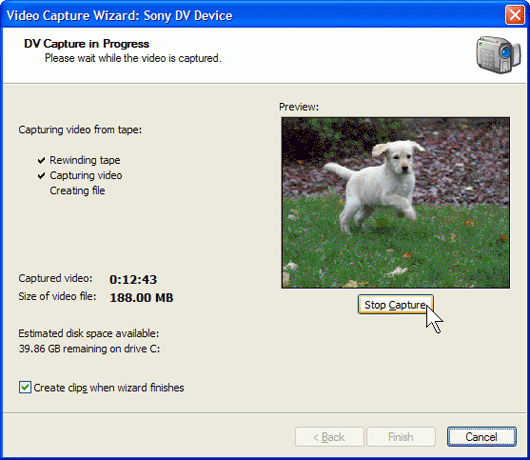Click the camcorder icon in header
Viewport: 530px width, 460px height.
click(498, 54)
